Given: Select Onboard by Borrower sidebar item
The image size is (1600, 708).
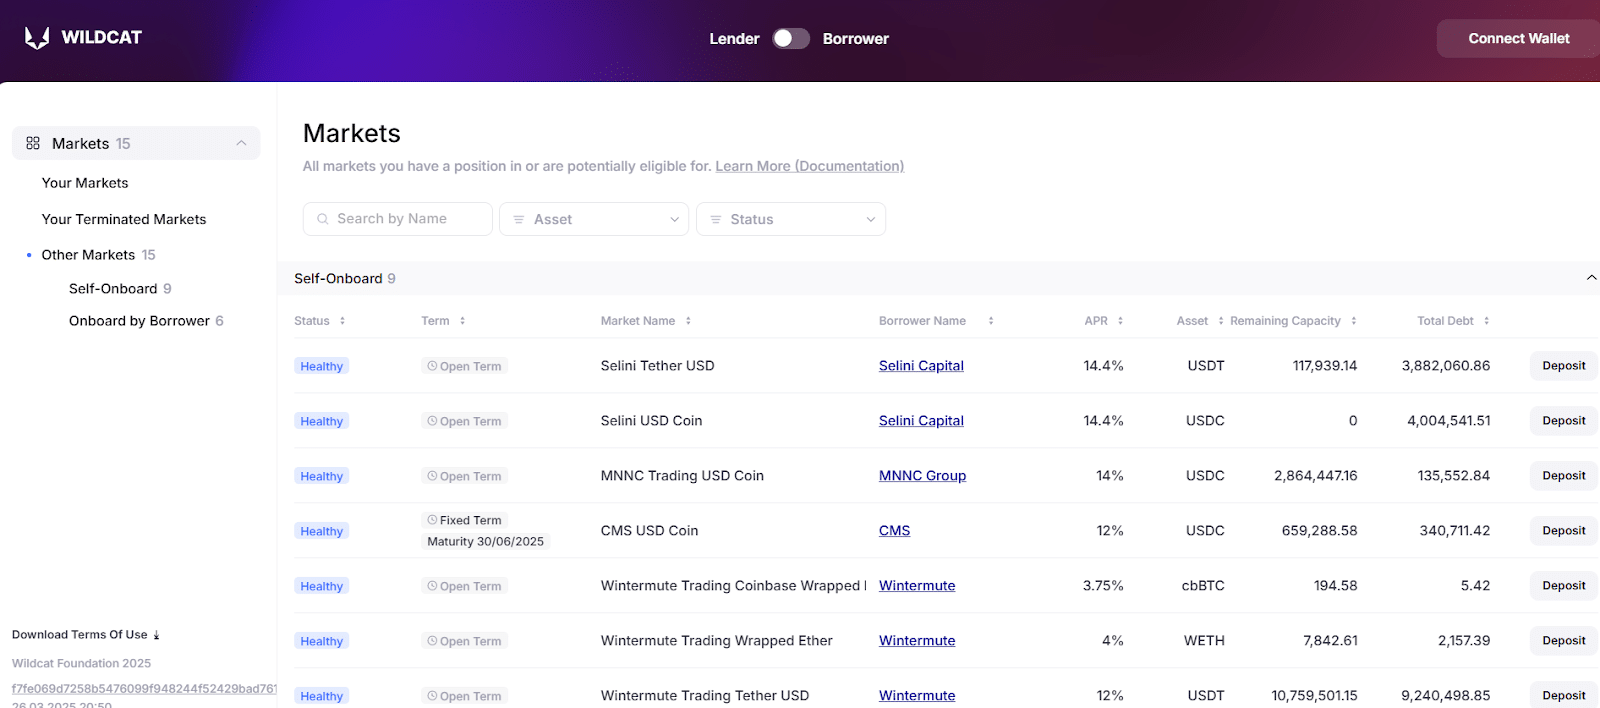Looking at the screenshot, I should (139, 321).
